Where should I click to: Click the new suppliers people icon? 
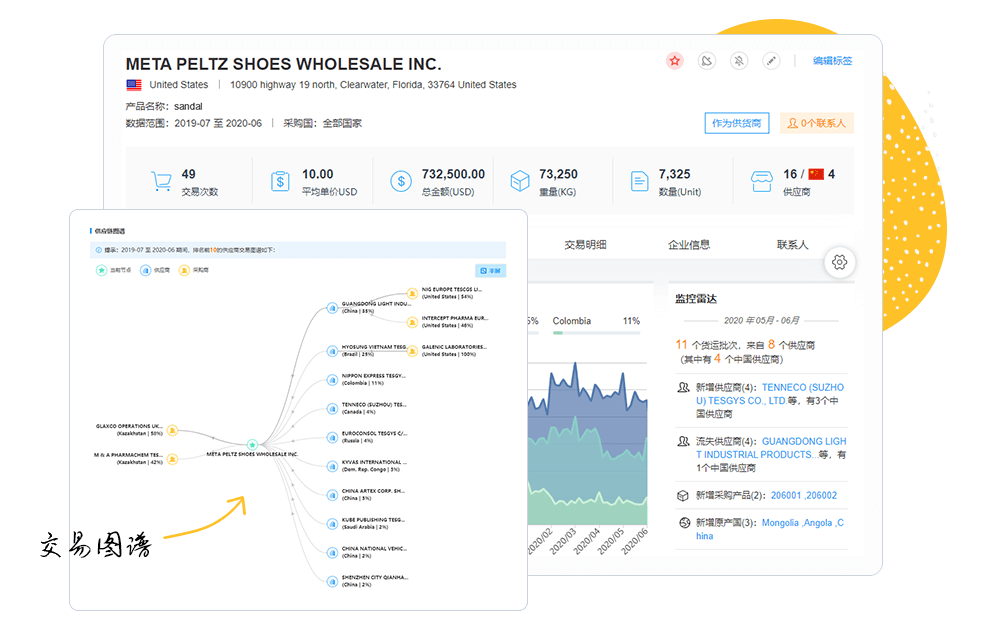(x=683, y=388)
